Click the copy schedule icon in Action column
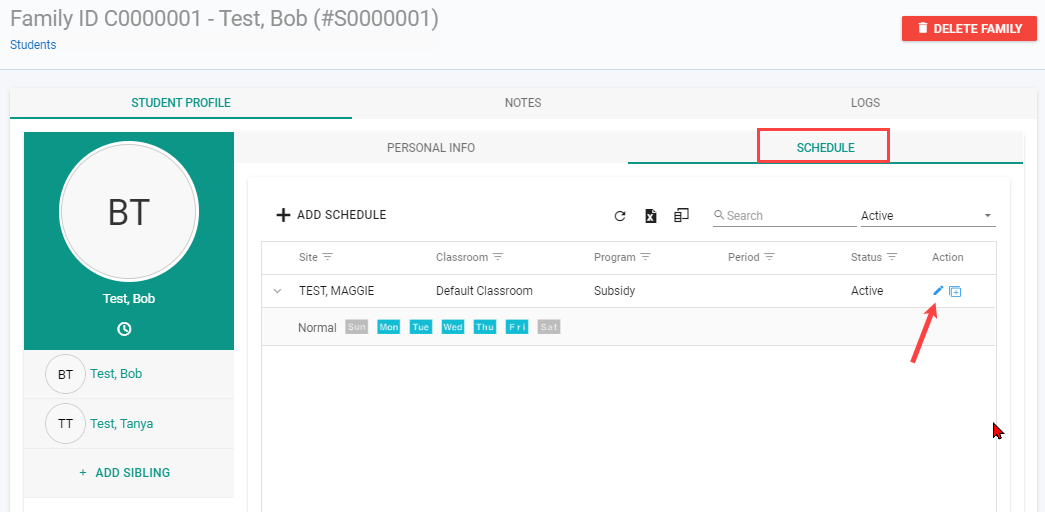This screenshot has height=512, width=1045. tap(955, 291)
